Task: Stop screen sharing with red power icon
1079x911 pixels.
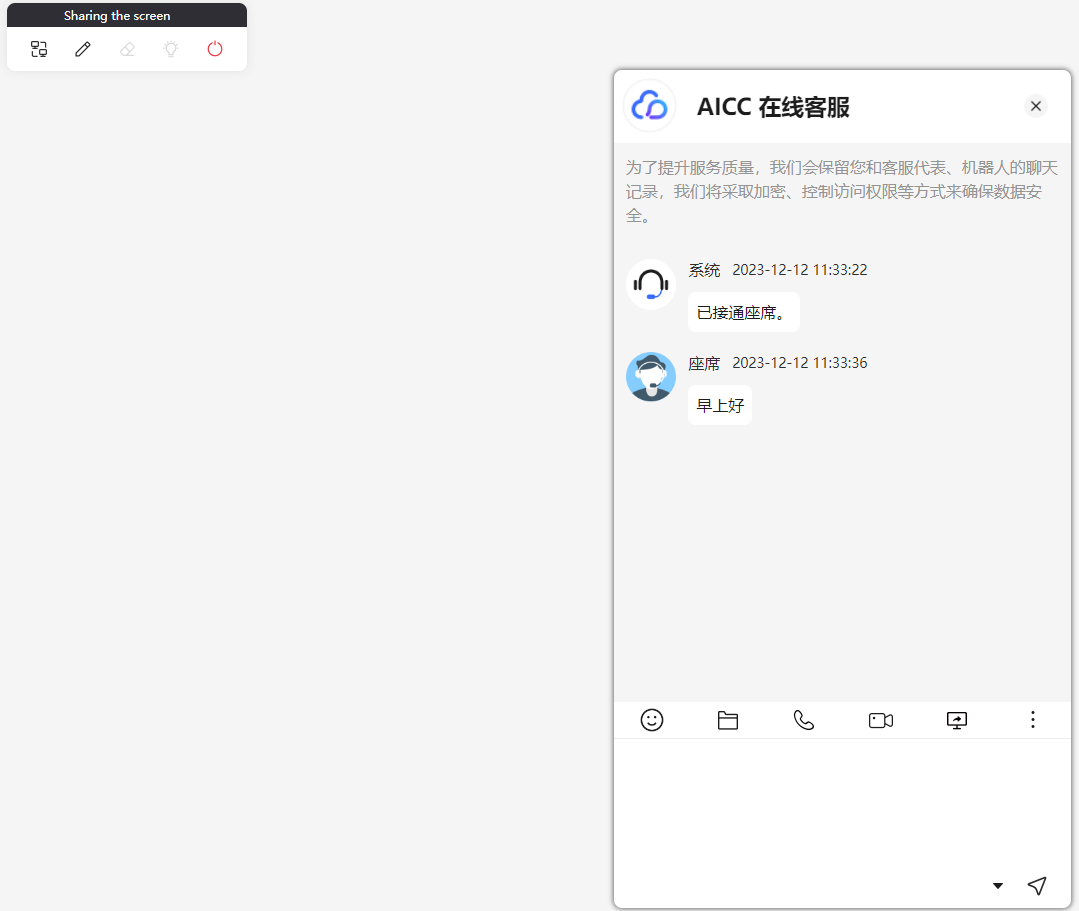Action: point(215,49)
